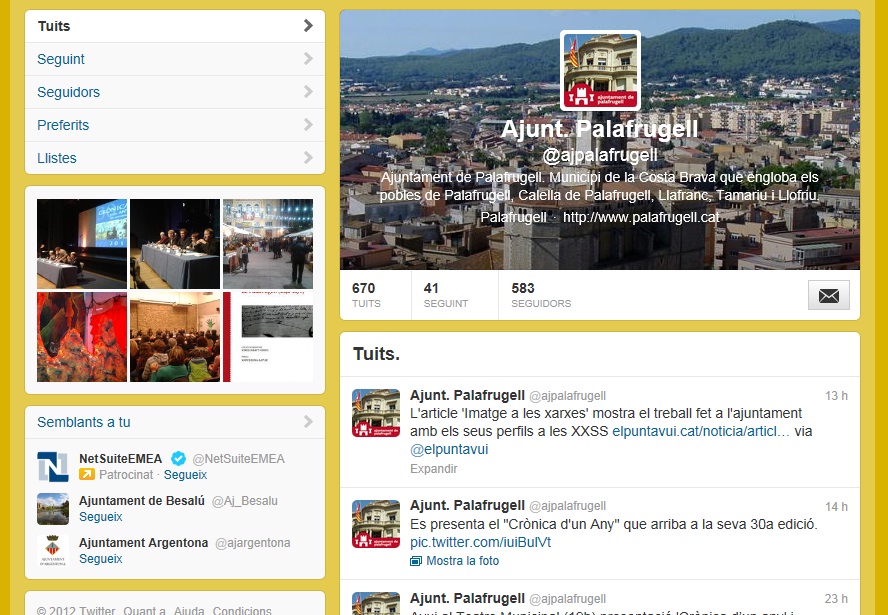888x615 pixels.
Task: Open the projection screen stage photo thumbnail
Action: tap(82, 244)
